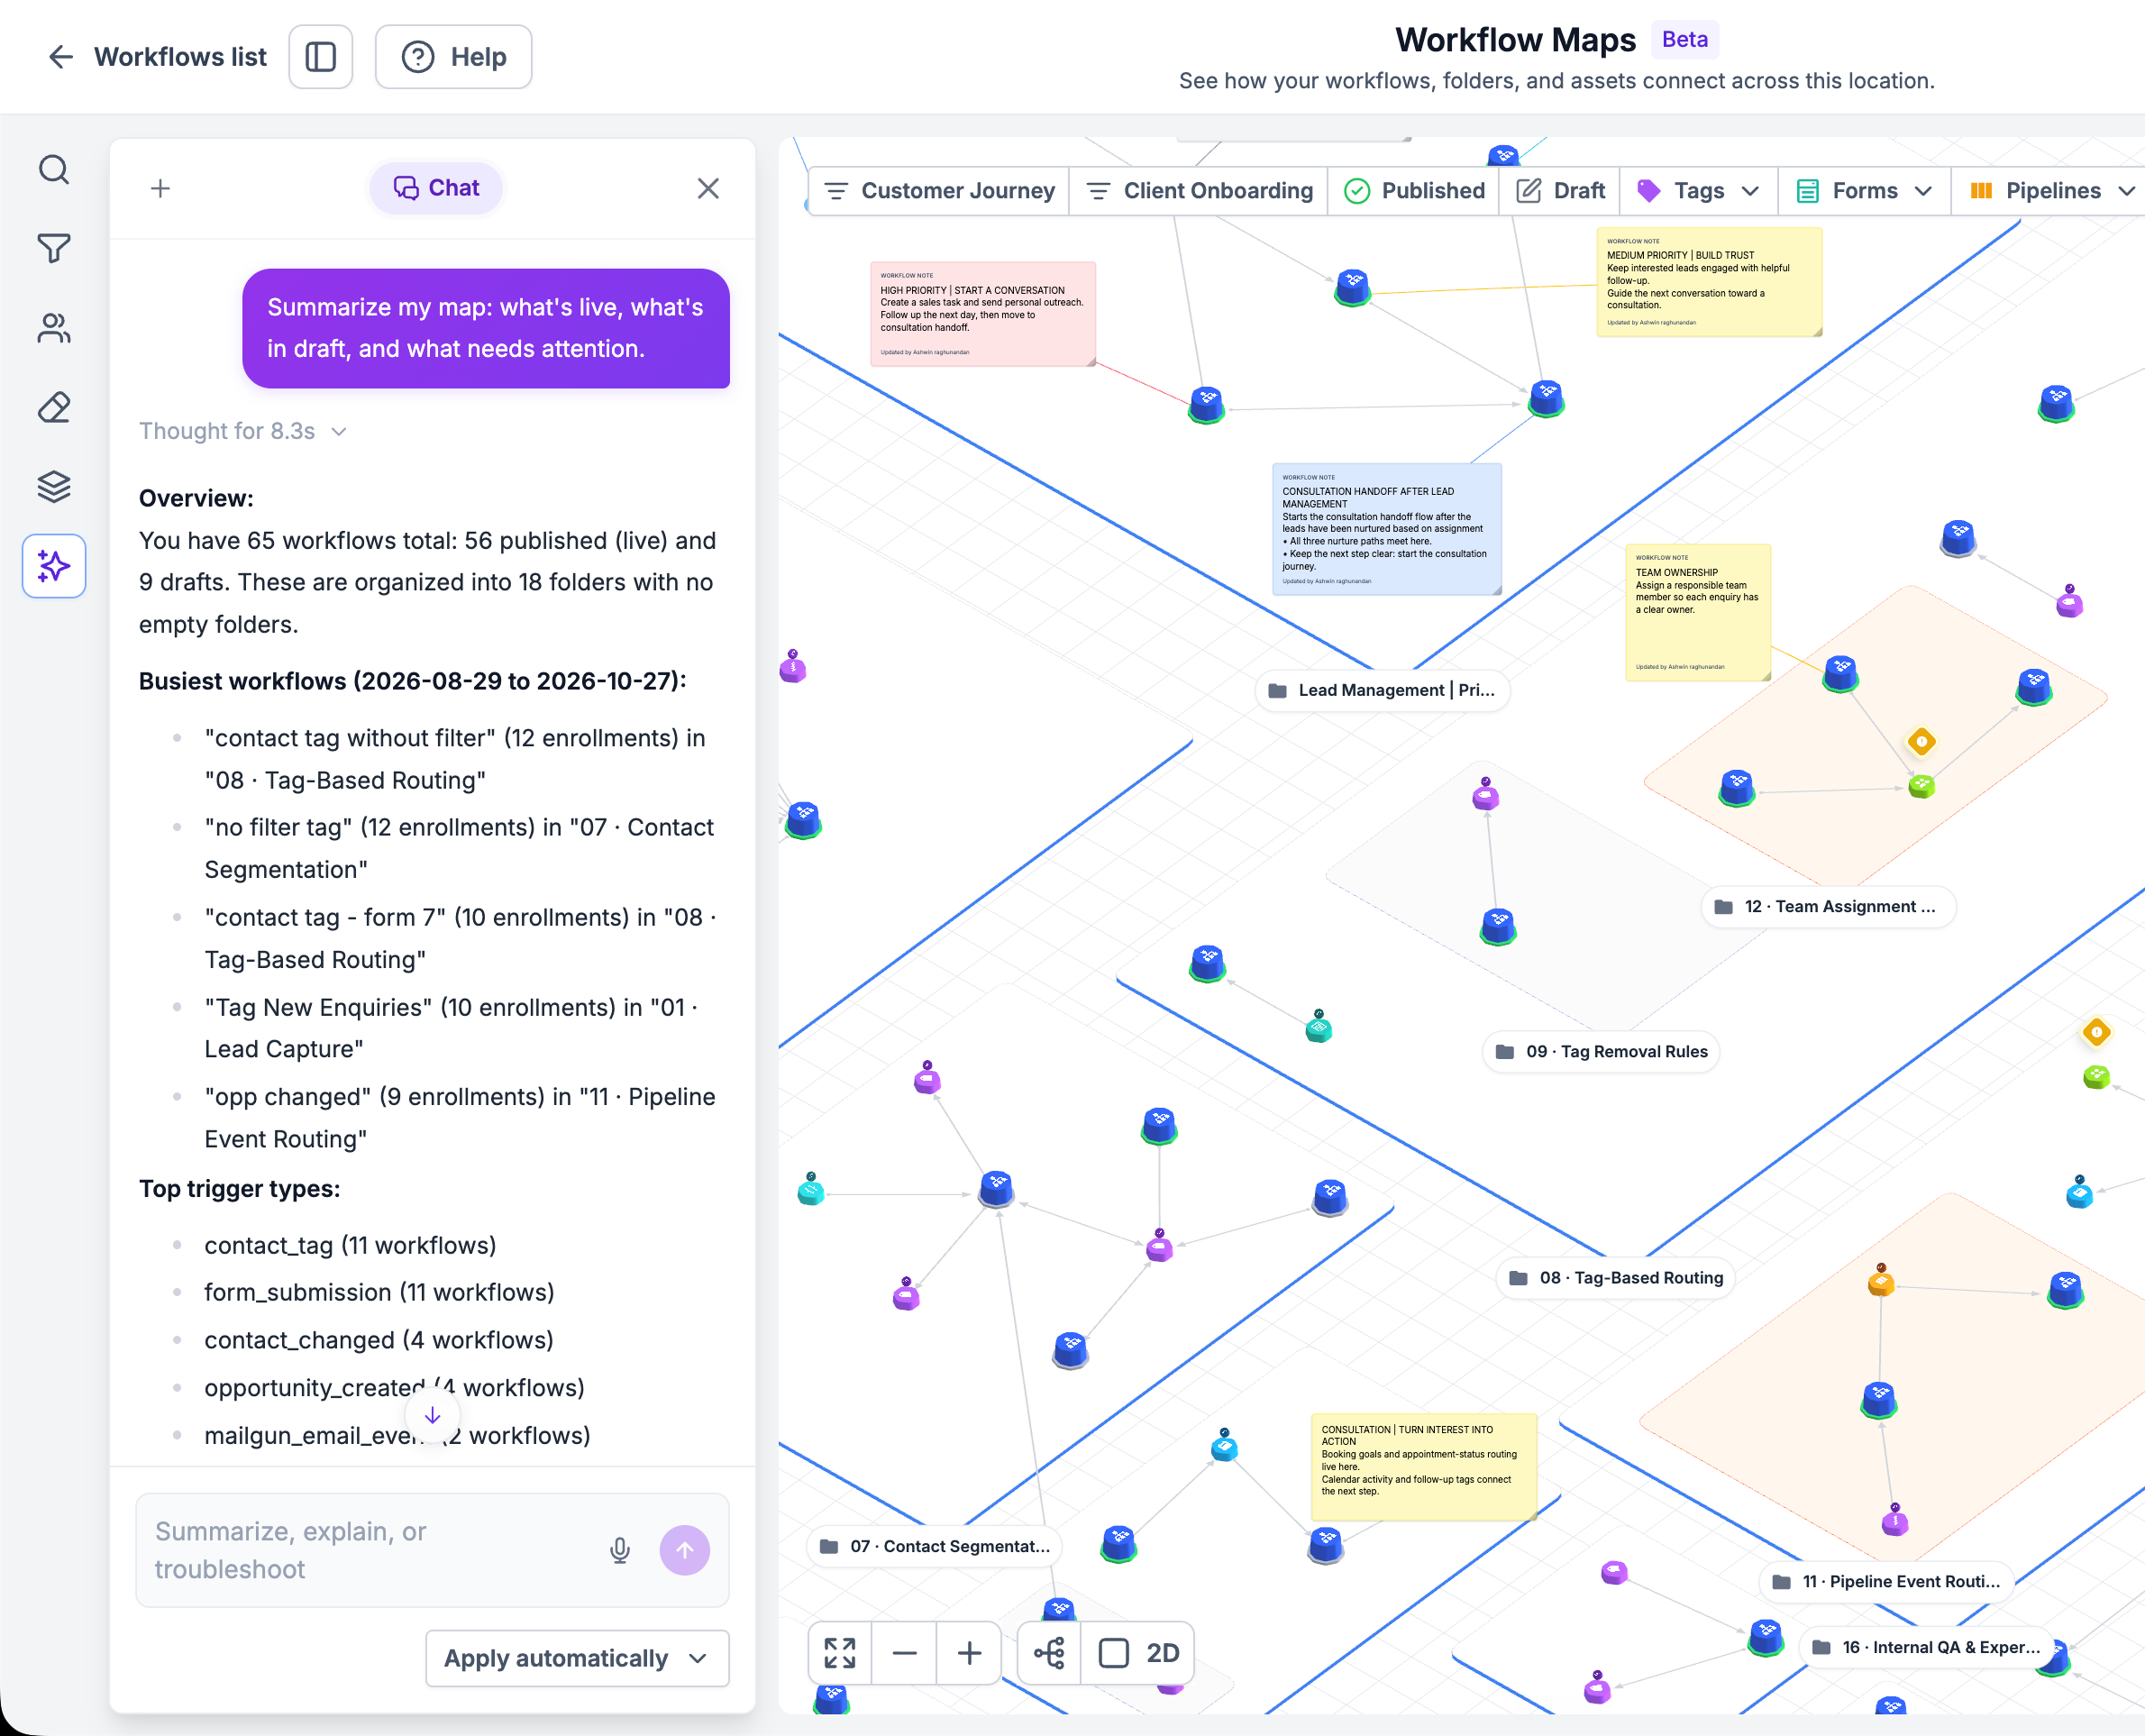Select the High Priority pink workflow note
The image size is (2145, 1736).
point(983,314)
